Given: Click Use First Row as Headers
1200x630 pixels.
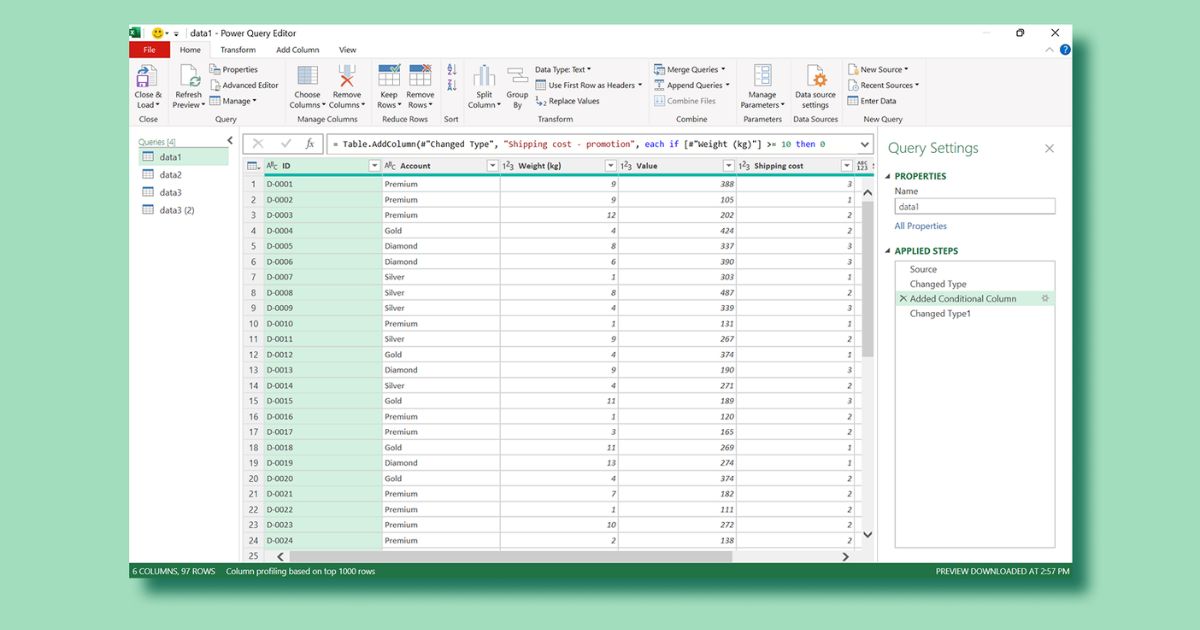Looking at the screenshot, I should tap(589, 85).
